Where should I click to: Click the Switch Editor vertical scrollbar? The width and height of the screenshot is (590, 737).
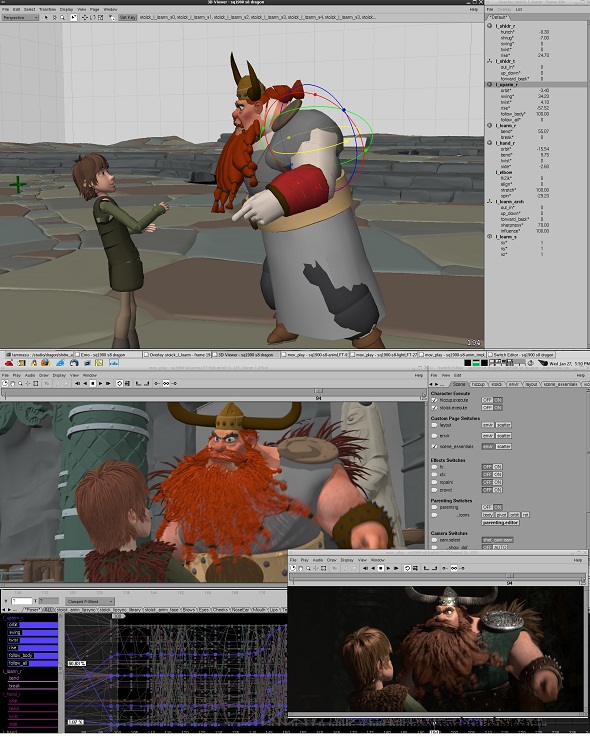point(587,468)
